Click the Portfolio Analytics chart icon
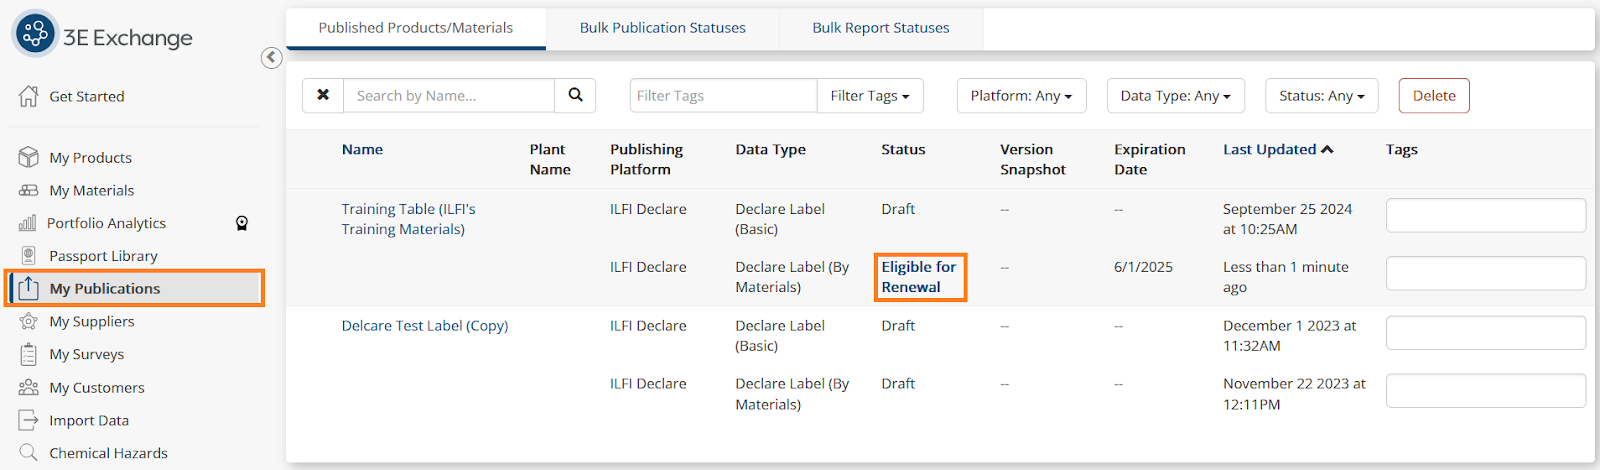 click(28, 223)
